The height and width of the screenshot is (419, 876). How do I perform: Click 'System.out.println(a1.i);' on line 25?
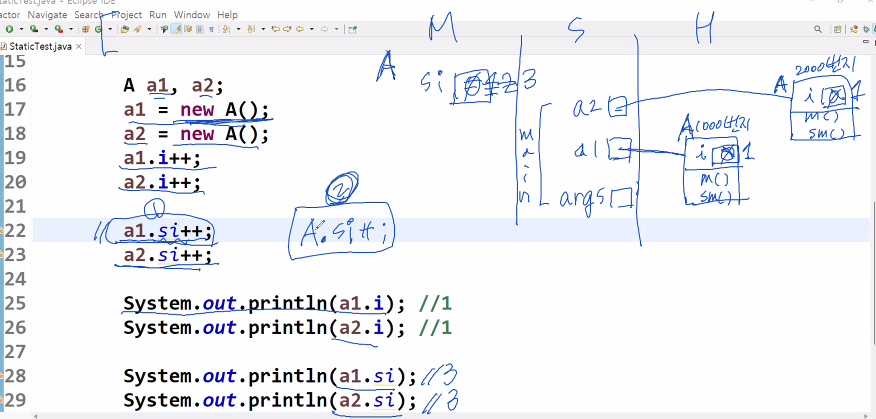[x=264, y=303]
